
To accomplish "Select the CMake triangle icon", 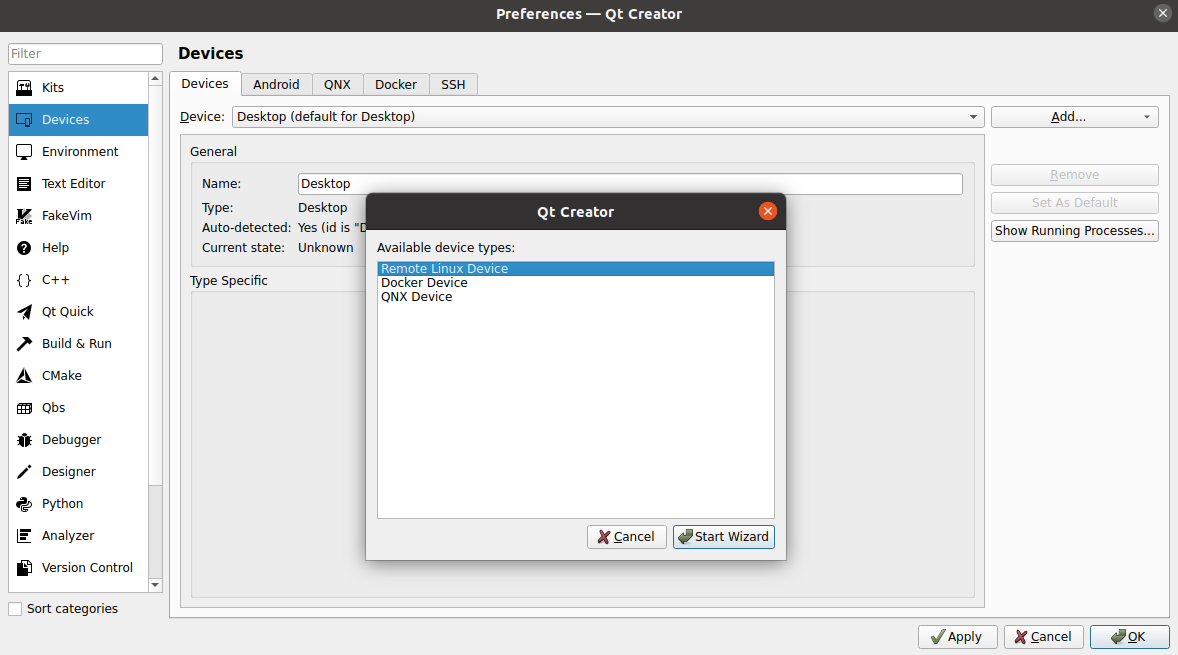I will pos(25,376).
